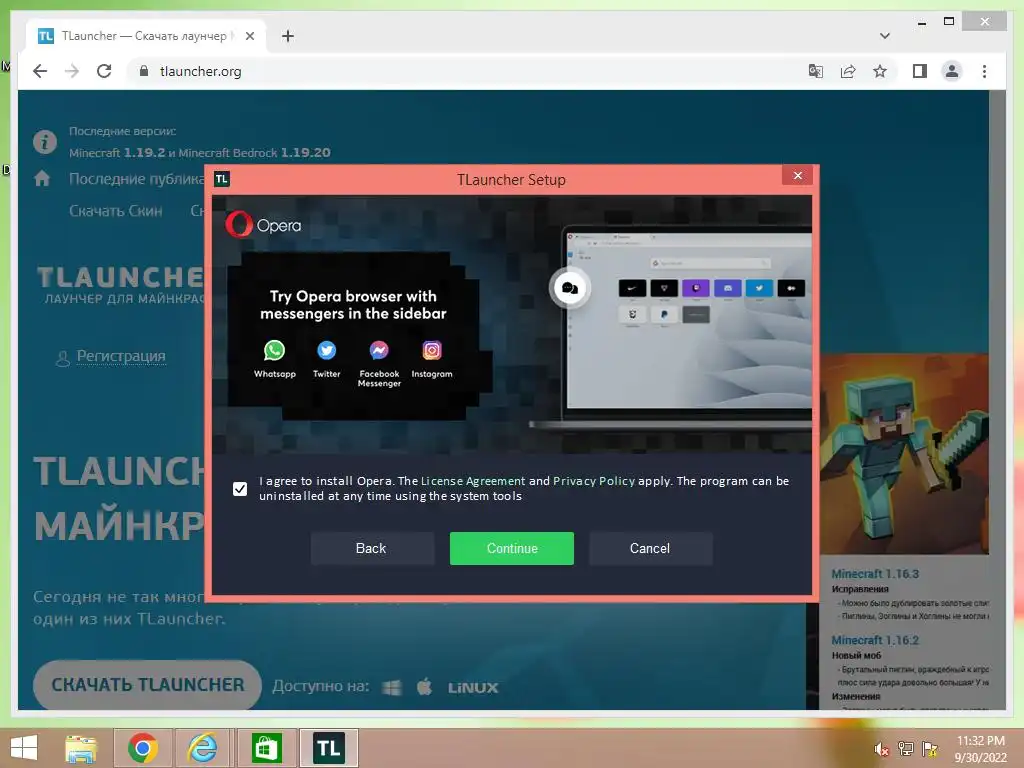Click the info icon on webpage
Image resolution: width=1024 pixels, height=768 pixels.
44,142
